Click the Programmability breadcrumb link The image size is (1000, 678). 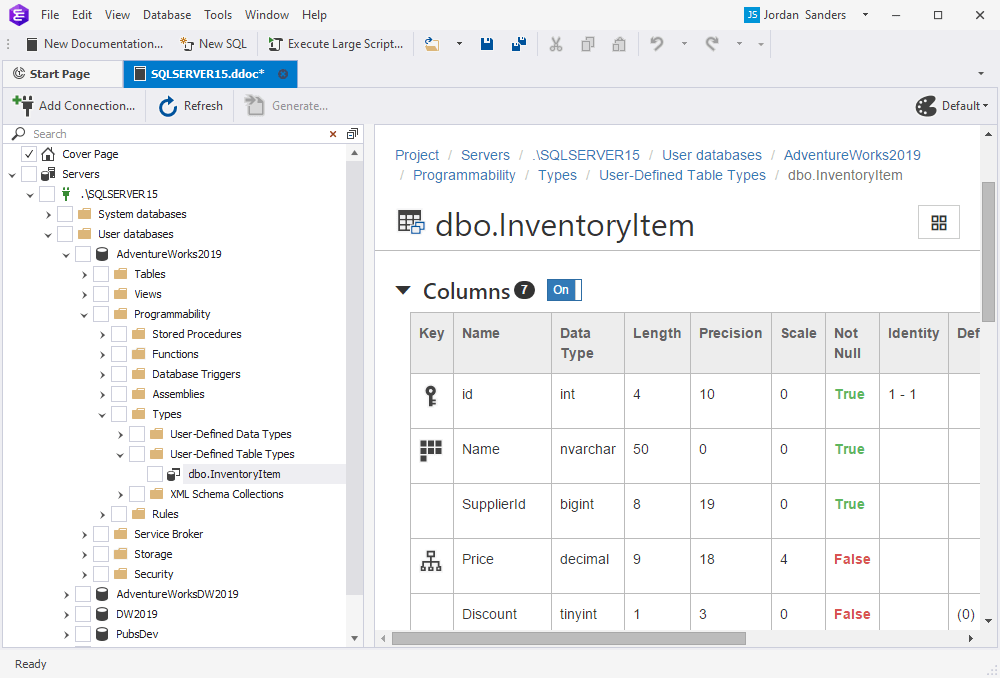click(x=464, y=175)
